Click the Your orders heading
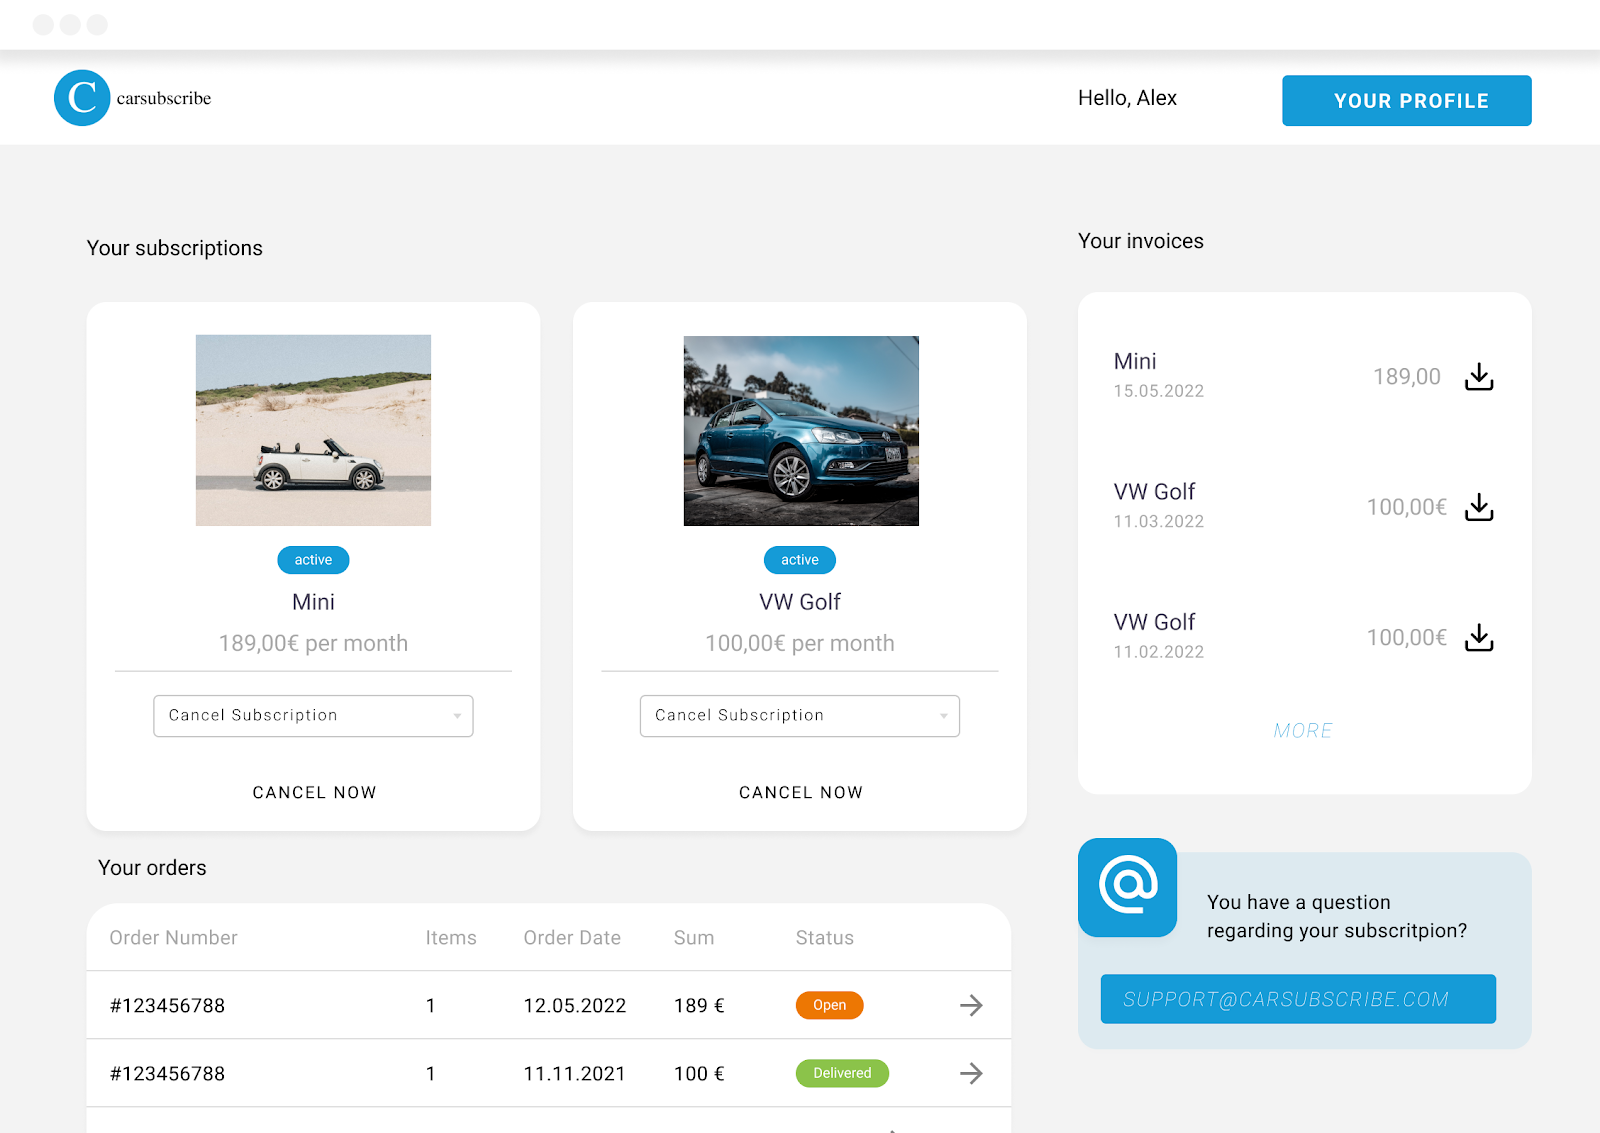1600x1133 pixels. [x=152, y=868]
